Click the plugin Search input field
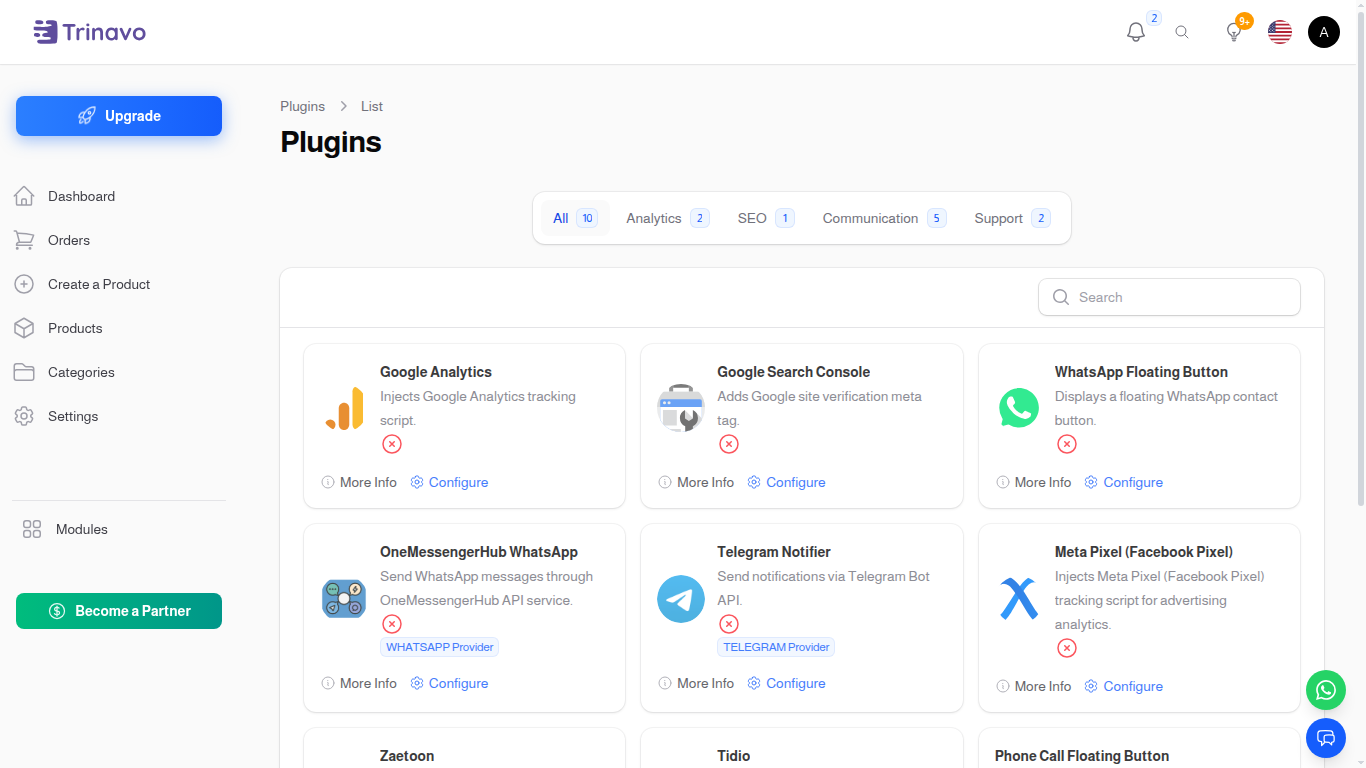1366x768 pixels. pyautogui.click(x=1169, y=297)
